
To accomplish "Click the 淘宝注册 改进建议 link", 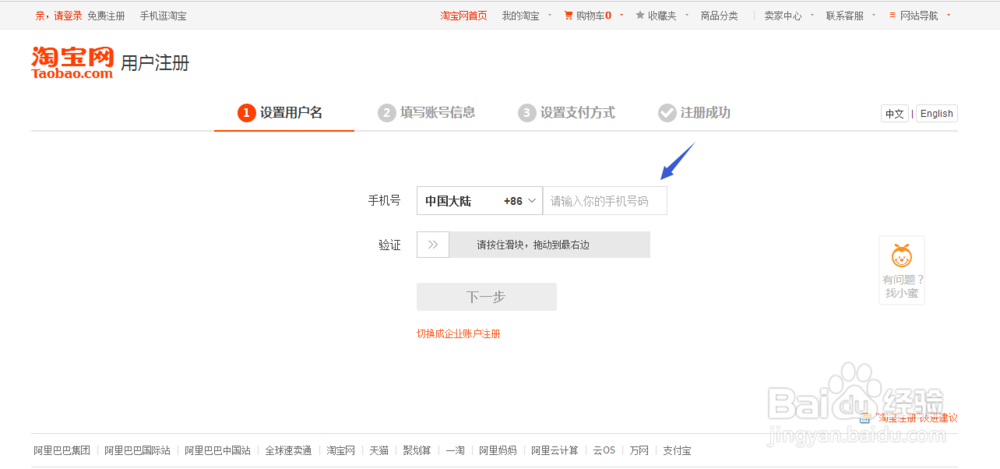I will (x=915, y=419).
